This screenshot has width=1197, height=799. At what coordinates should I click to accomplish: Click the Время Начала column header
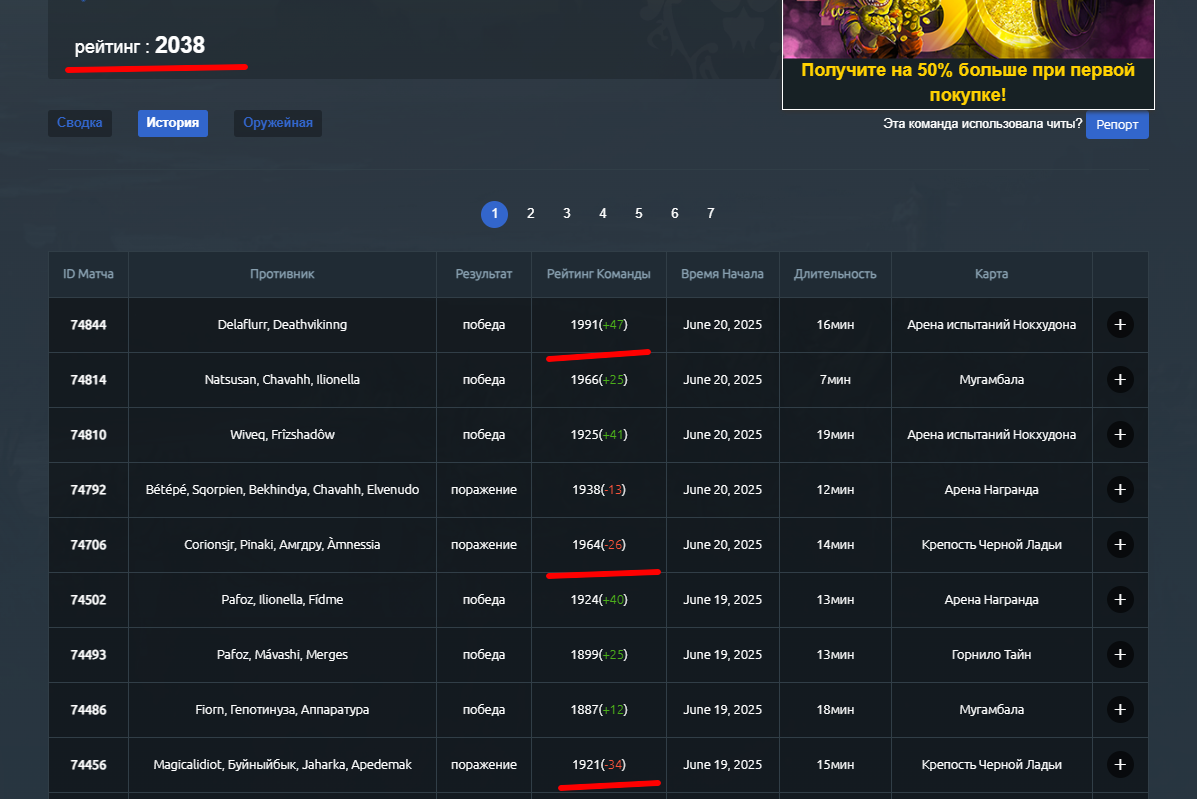click(x=722, y=274)
